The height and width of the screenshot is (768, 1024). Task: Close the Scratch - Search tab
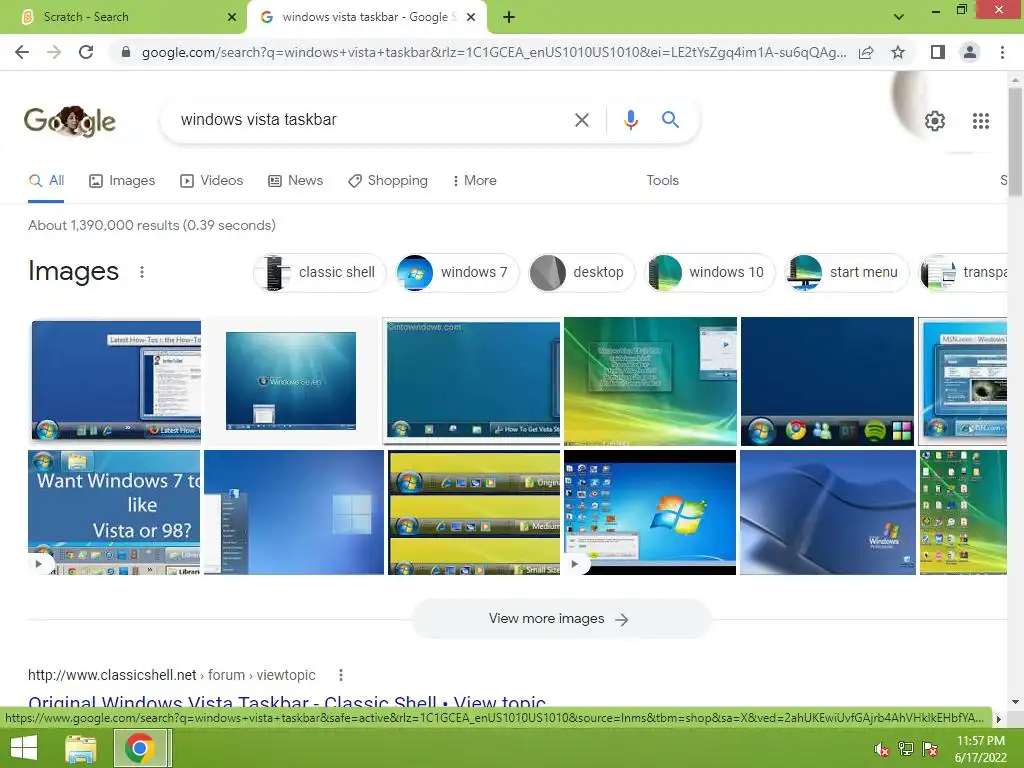pos(231,17)
